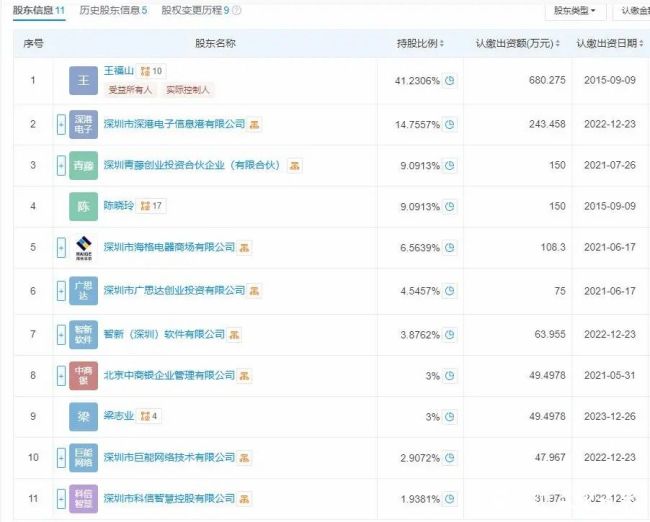Select date cell 2021-05-31
This screenshot has width=650, height=522.
click(610, 375)
